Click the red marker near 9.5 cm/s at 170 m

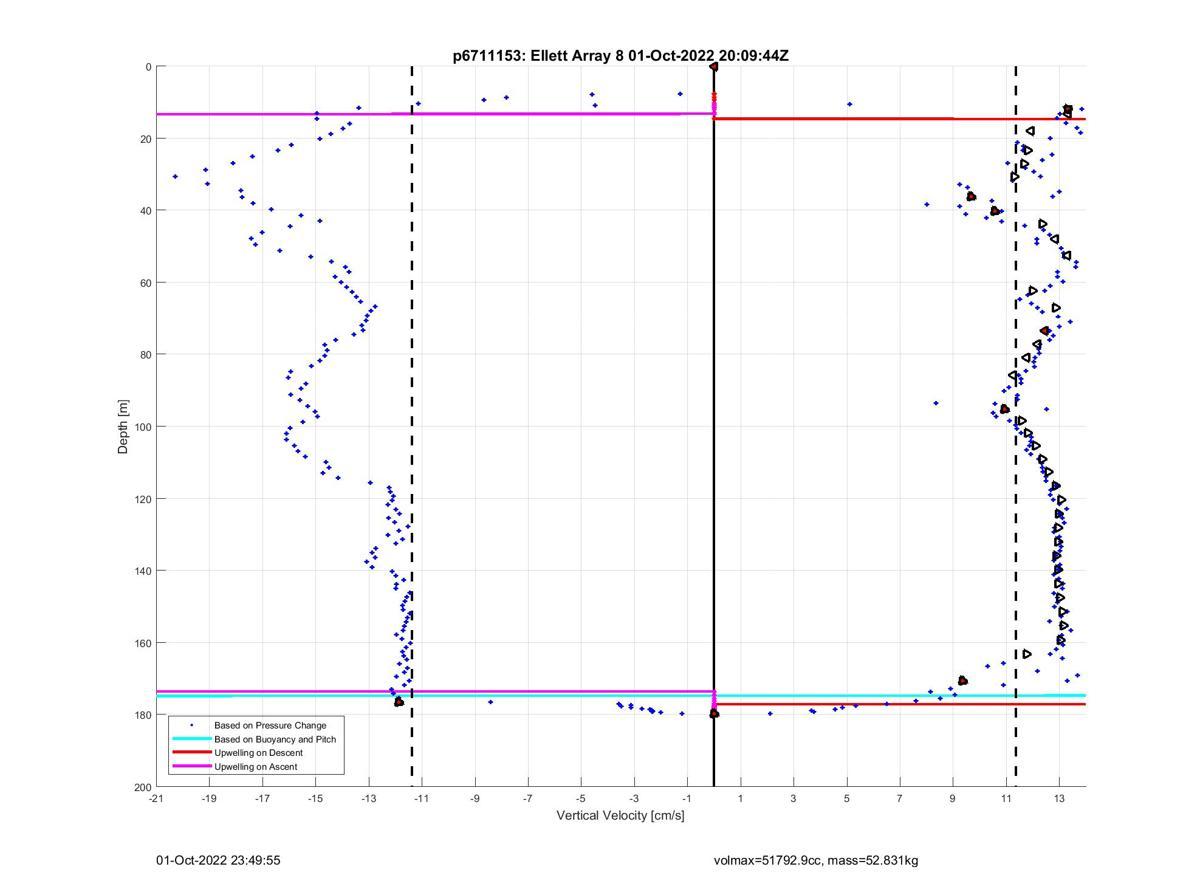click(x=963, y=681)
